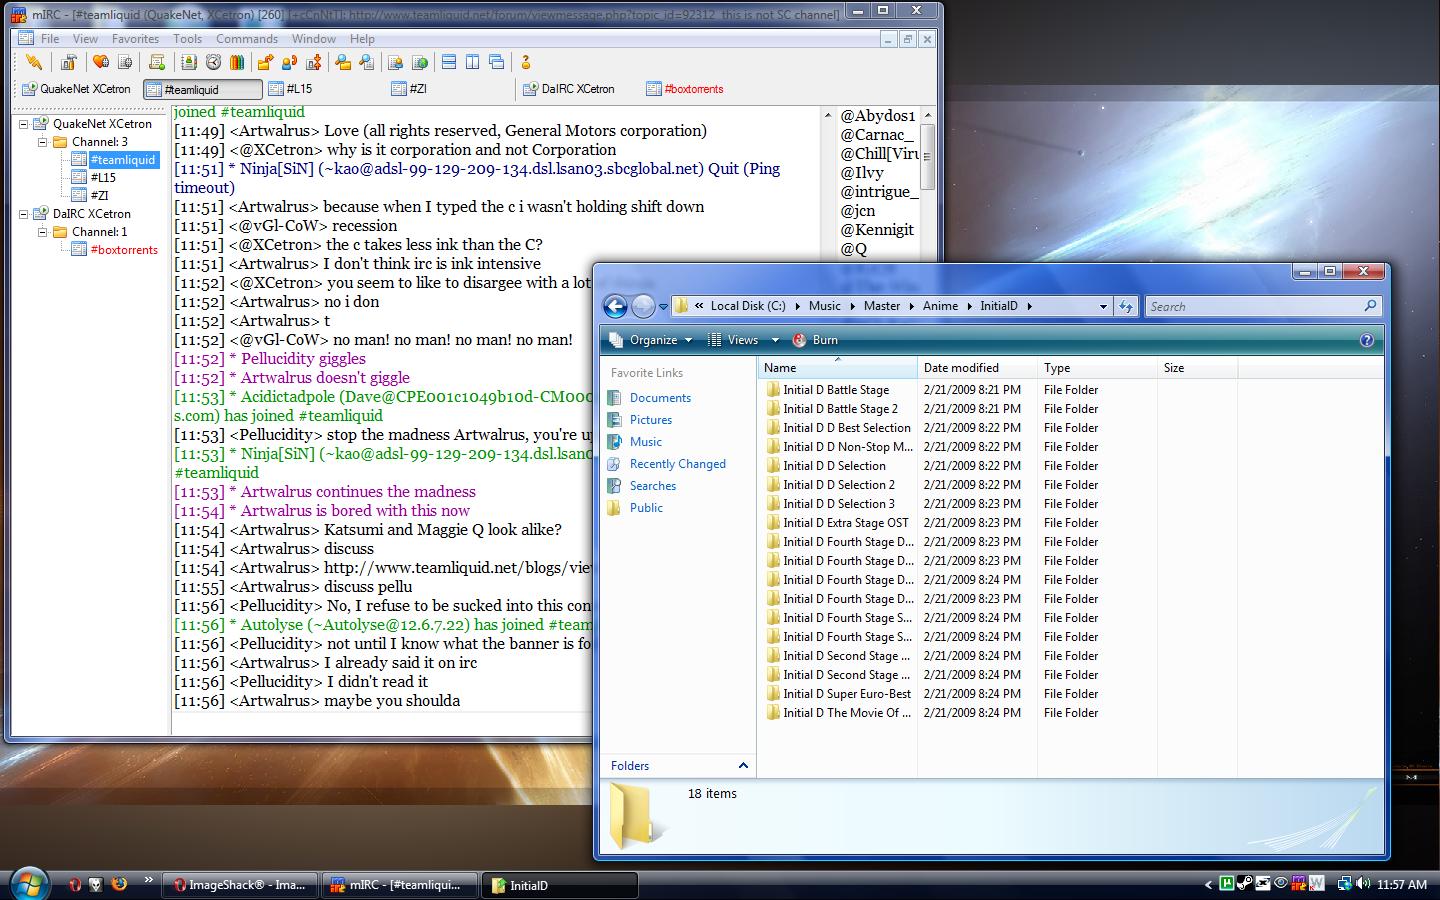The image size is (1440, 900).
Task: Click the Explorer Back arrow button
Action: (x=616, y=306)
